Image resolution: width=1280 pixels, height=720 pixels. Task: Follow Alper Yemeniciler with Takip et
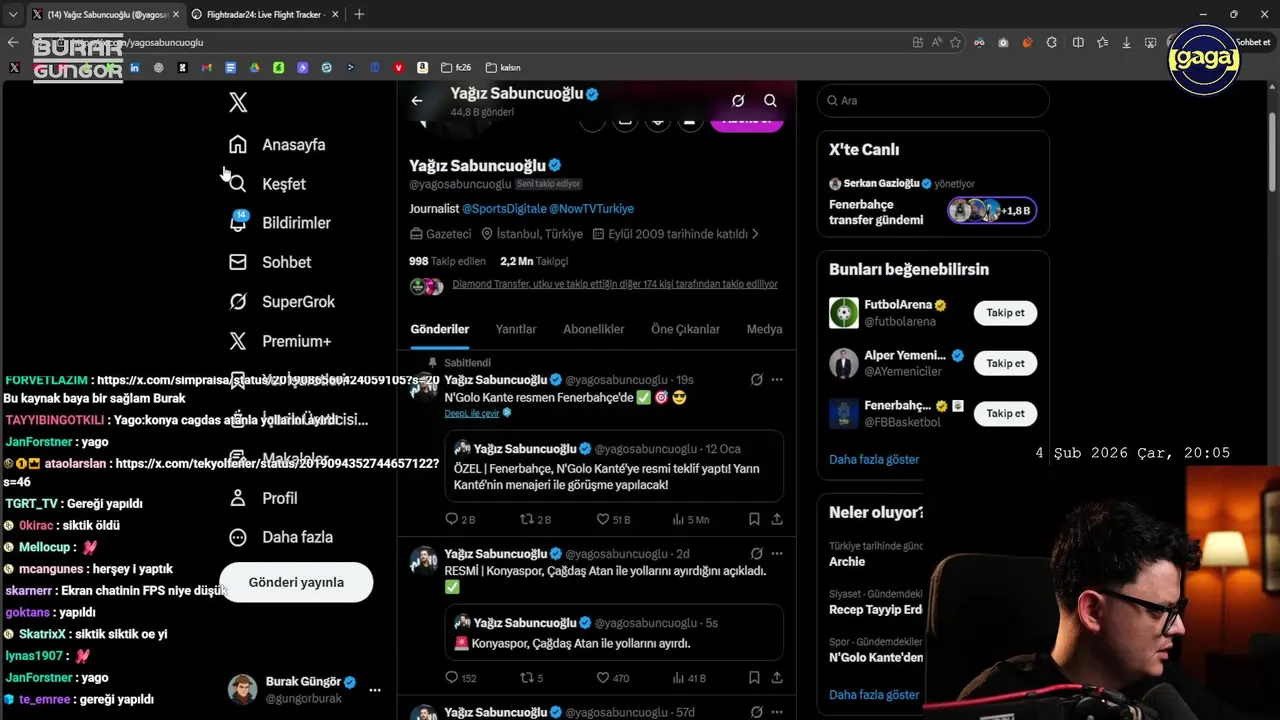1005,363
